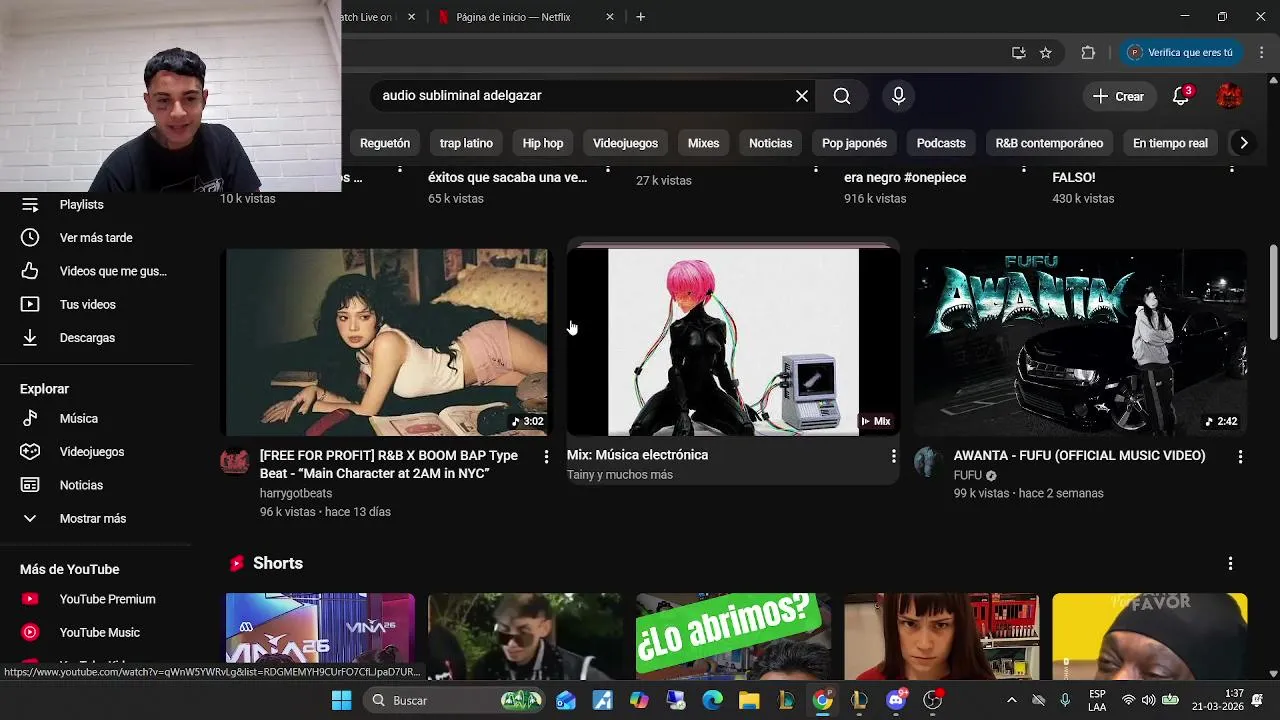Click the harrygotbeats channel name
The height and width of the screenshot is (720, 1280).
[296, 493]
